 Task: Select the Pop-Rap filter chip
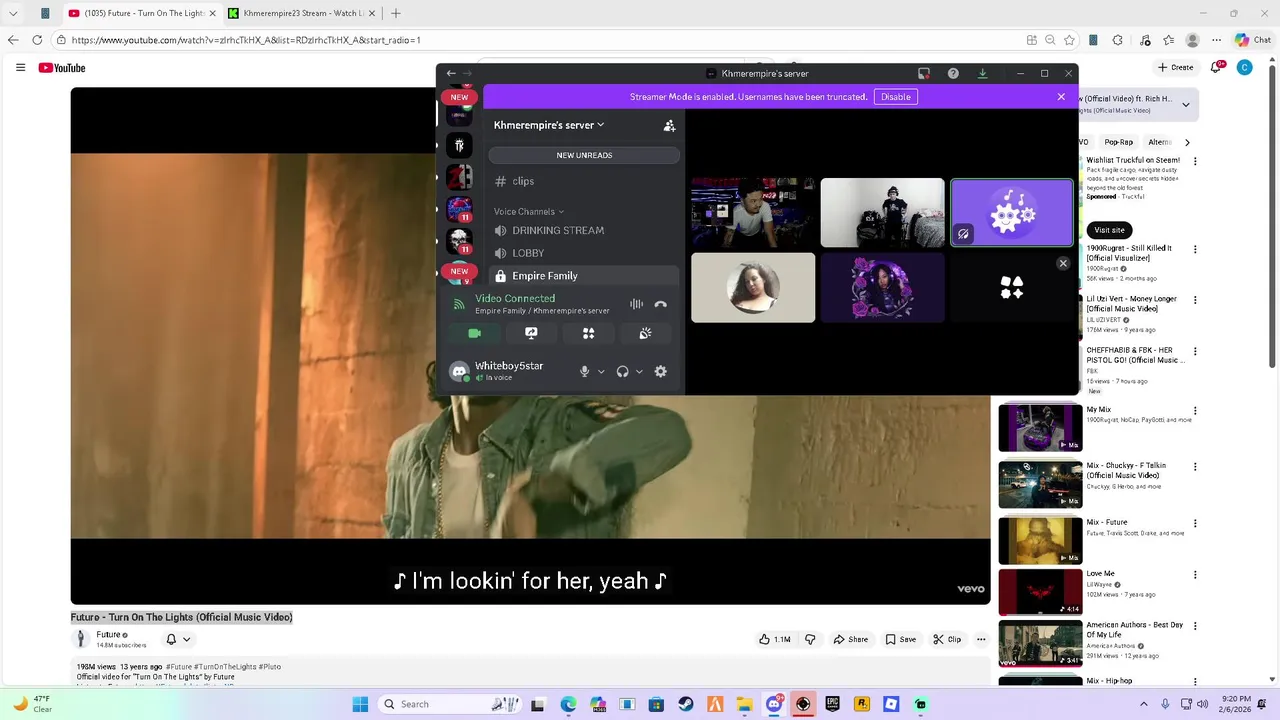[1119, 142]
